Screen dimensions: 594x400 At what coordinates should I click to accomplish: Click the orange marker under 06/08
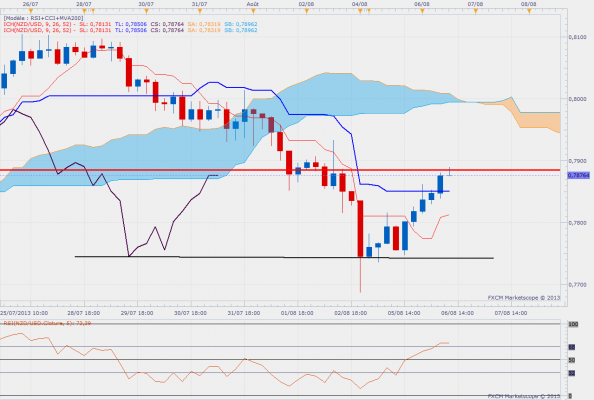(422, 11)
